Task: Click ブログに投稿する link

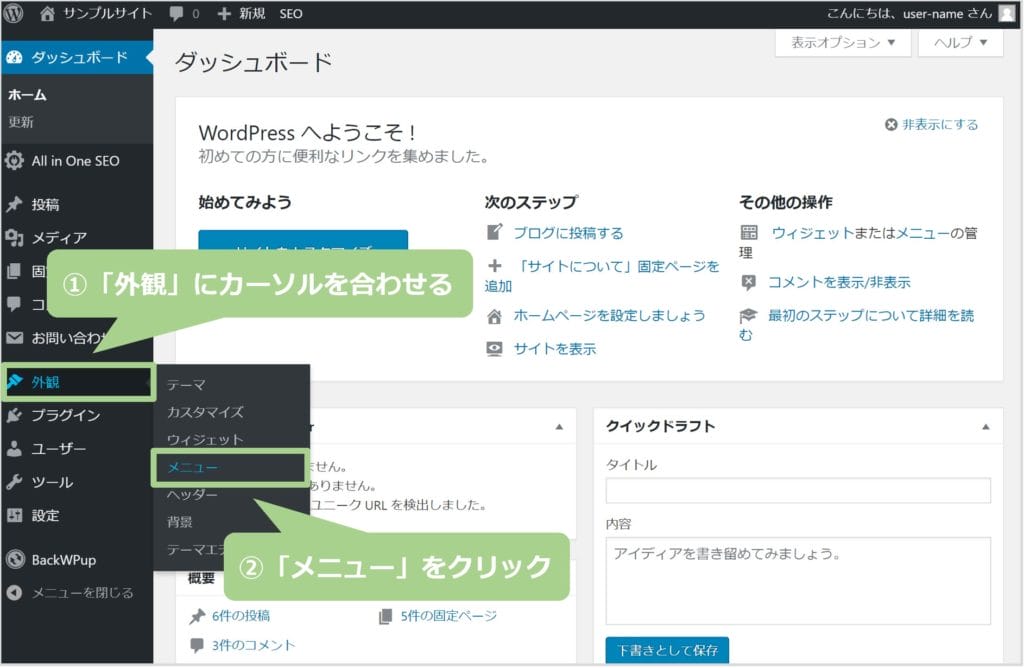Action: point(568,233)
